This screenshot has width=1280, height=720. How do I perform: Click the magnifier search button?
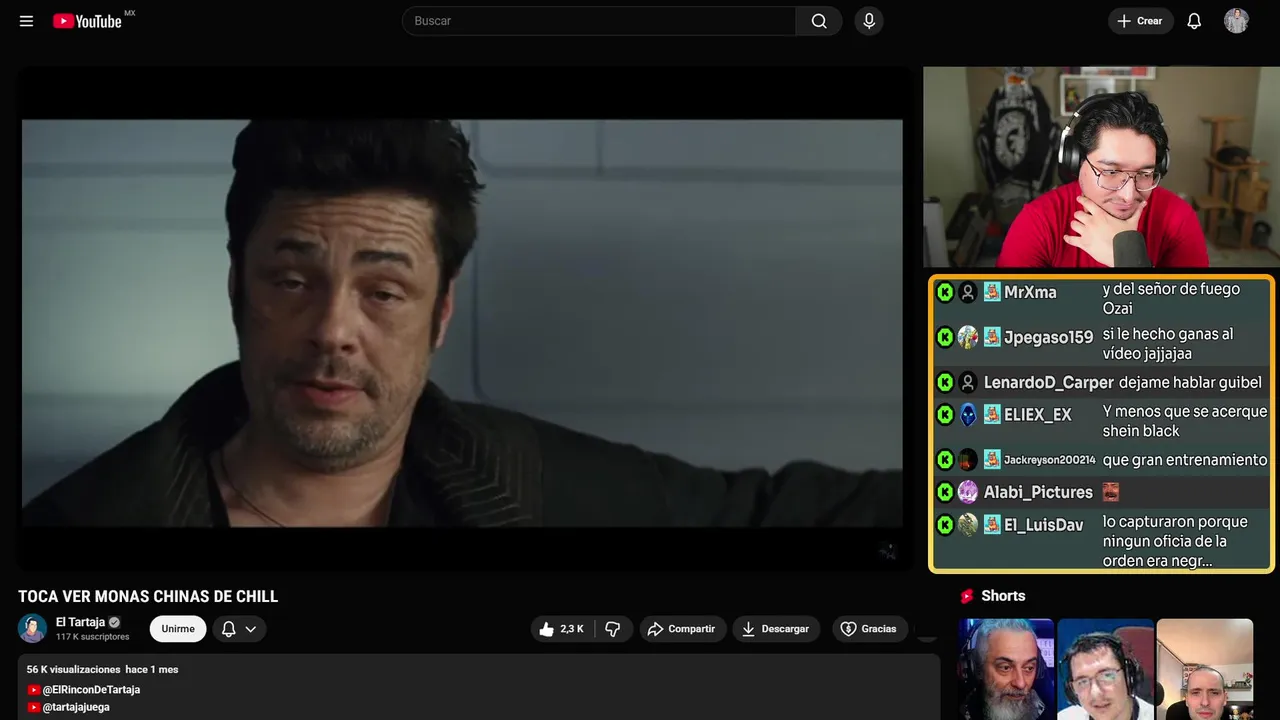pyautogui.click(x=819, y=21)
